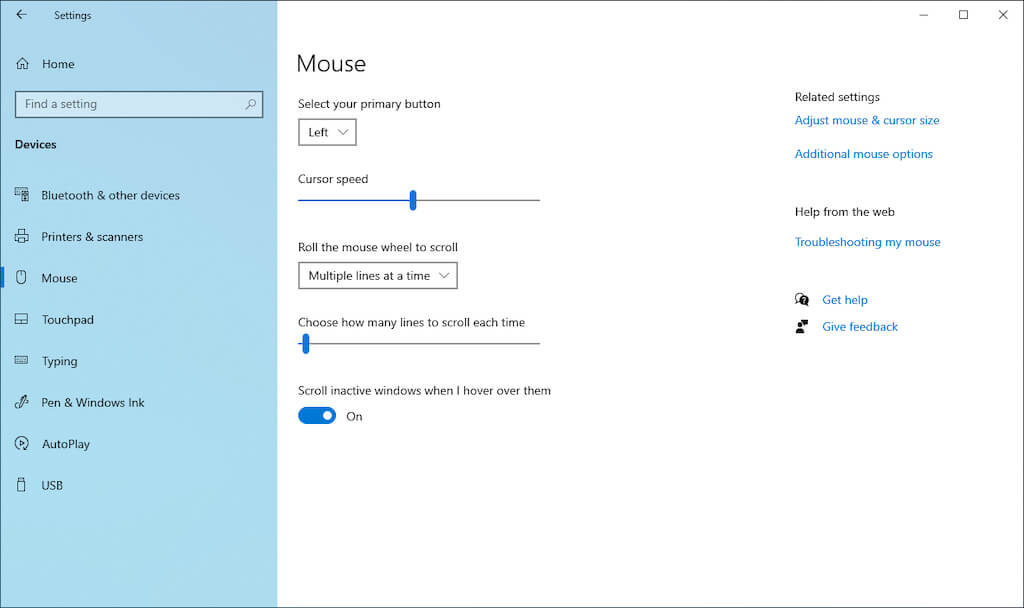The image size is (1024, 608).
Task: Click the Get help link
Action: pos(844,300)
